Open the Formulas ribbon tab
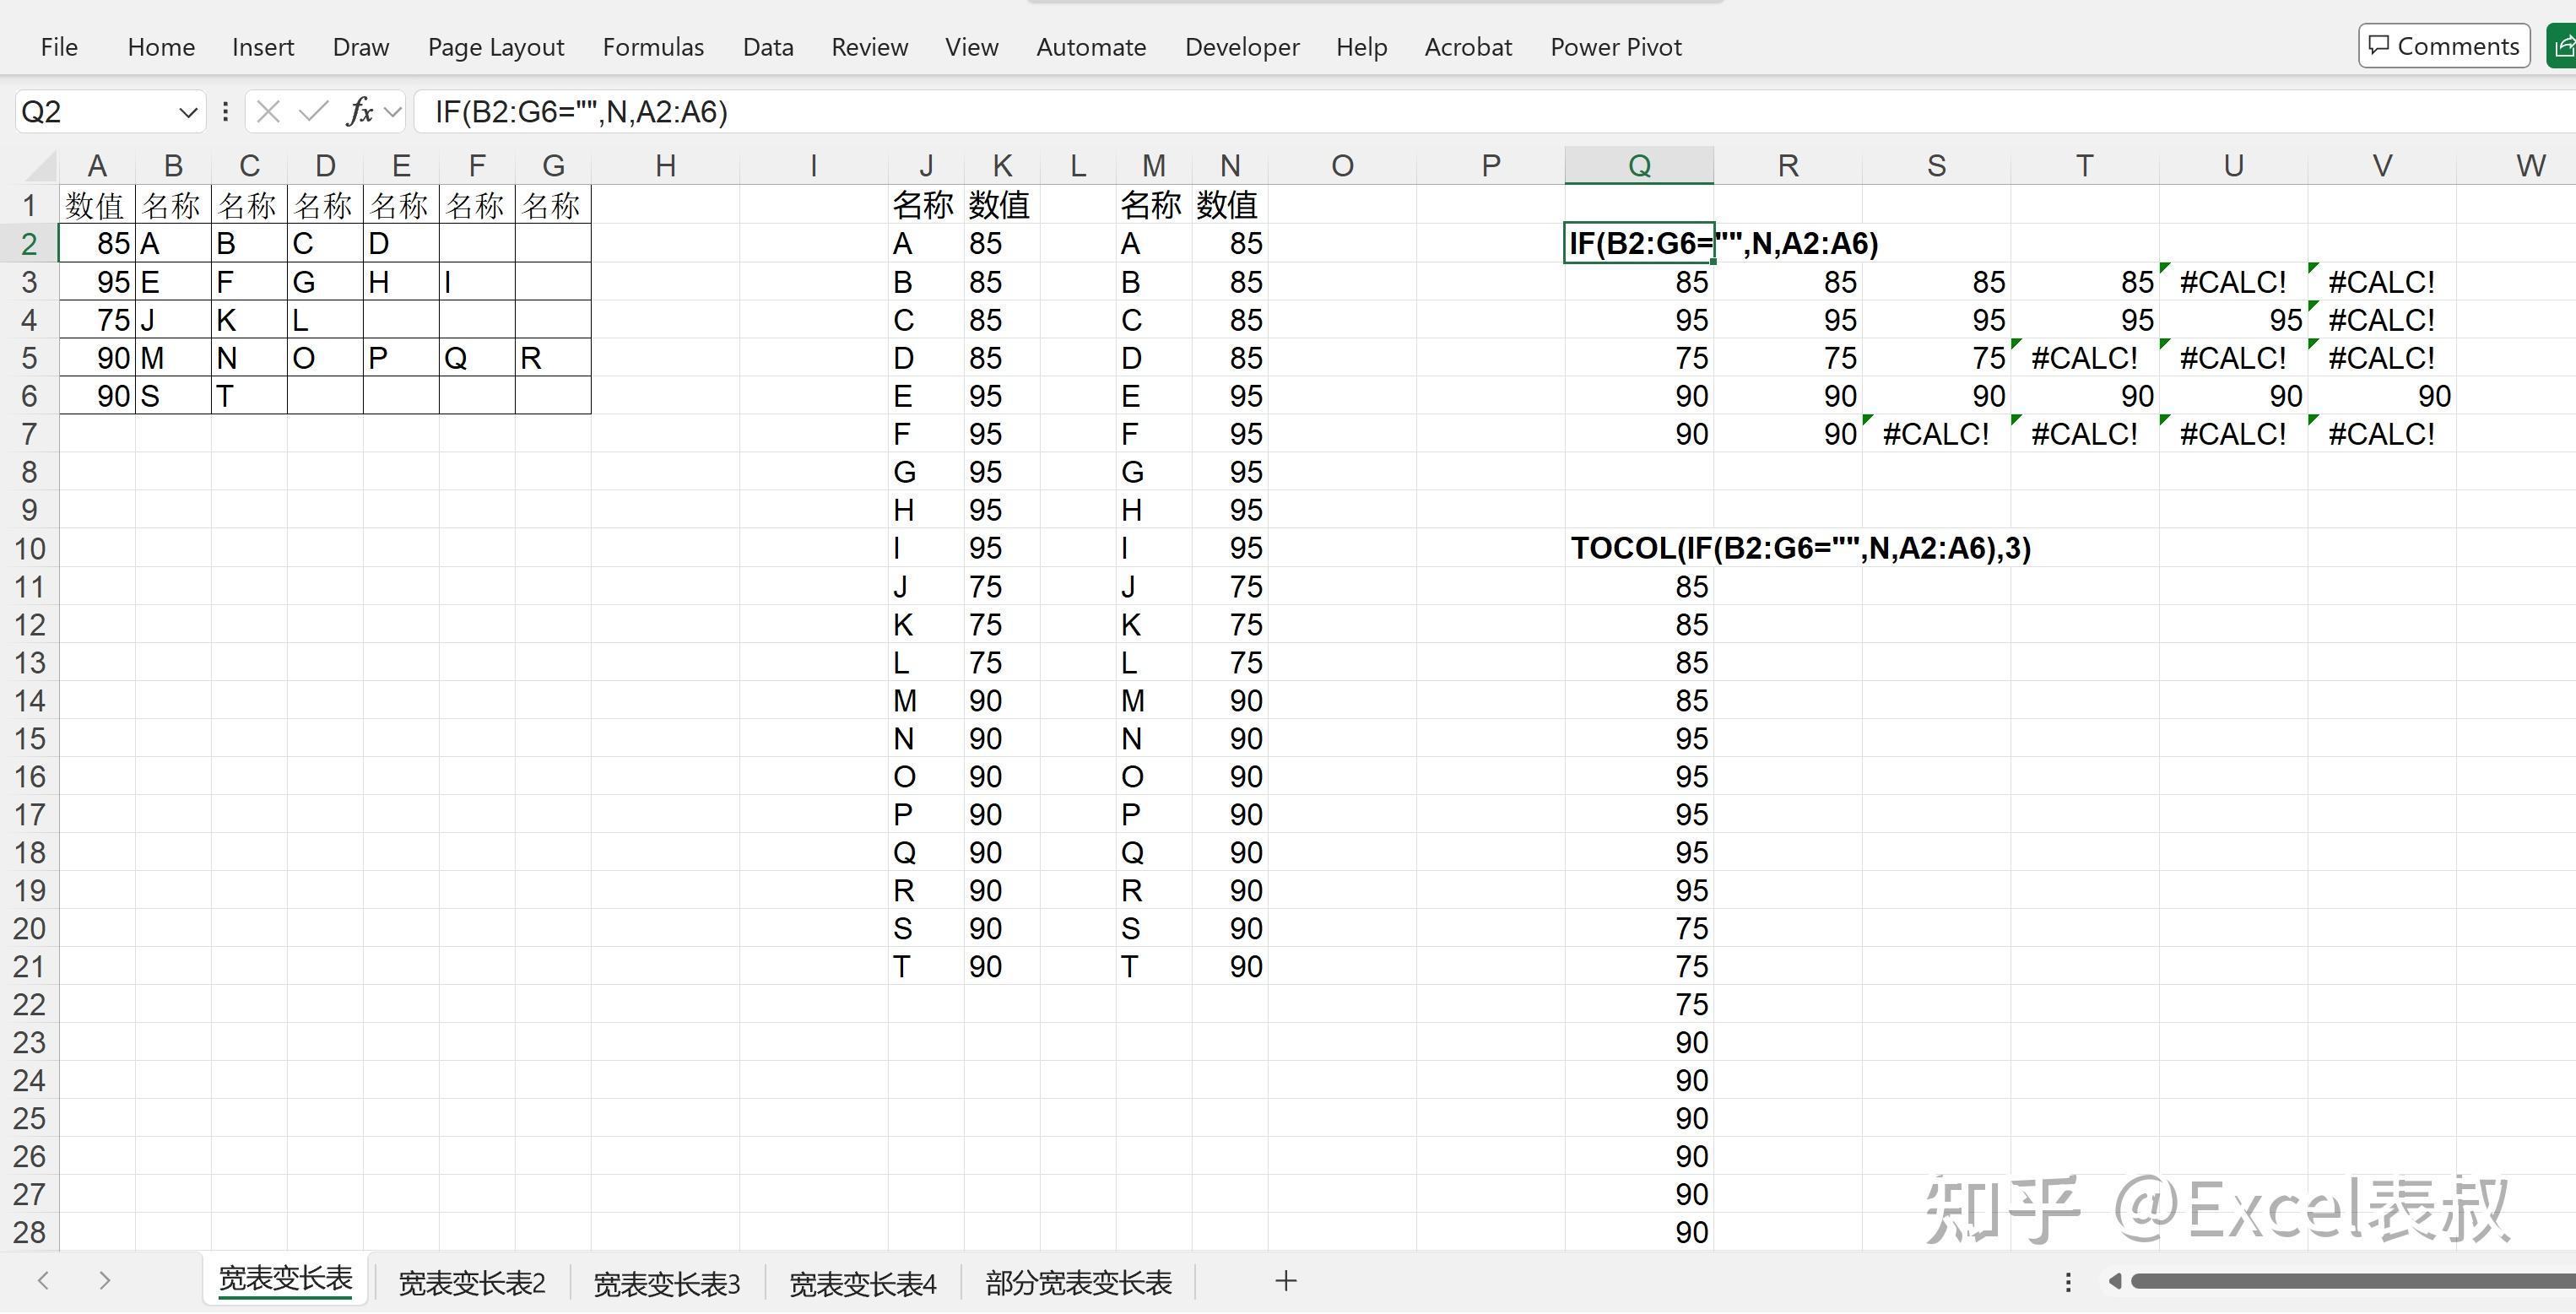The width and height of the screenshot is (2576, 1314). [x=653, y=47]
